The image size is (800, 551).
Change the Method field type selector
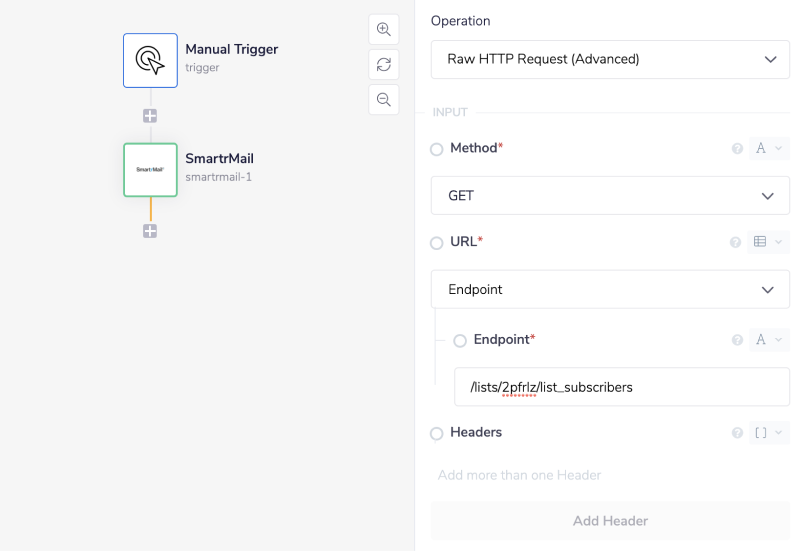768,149
